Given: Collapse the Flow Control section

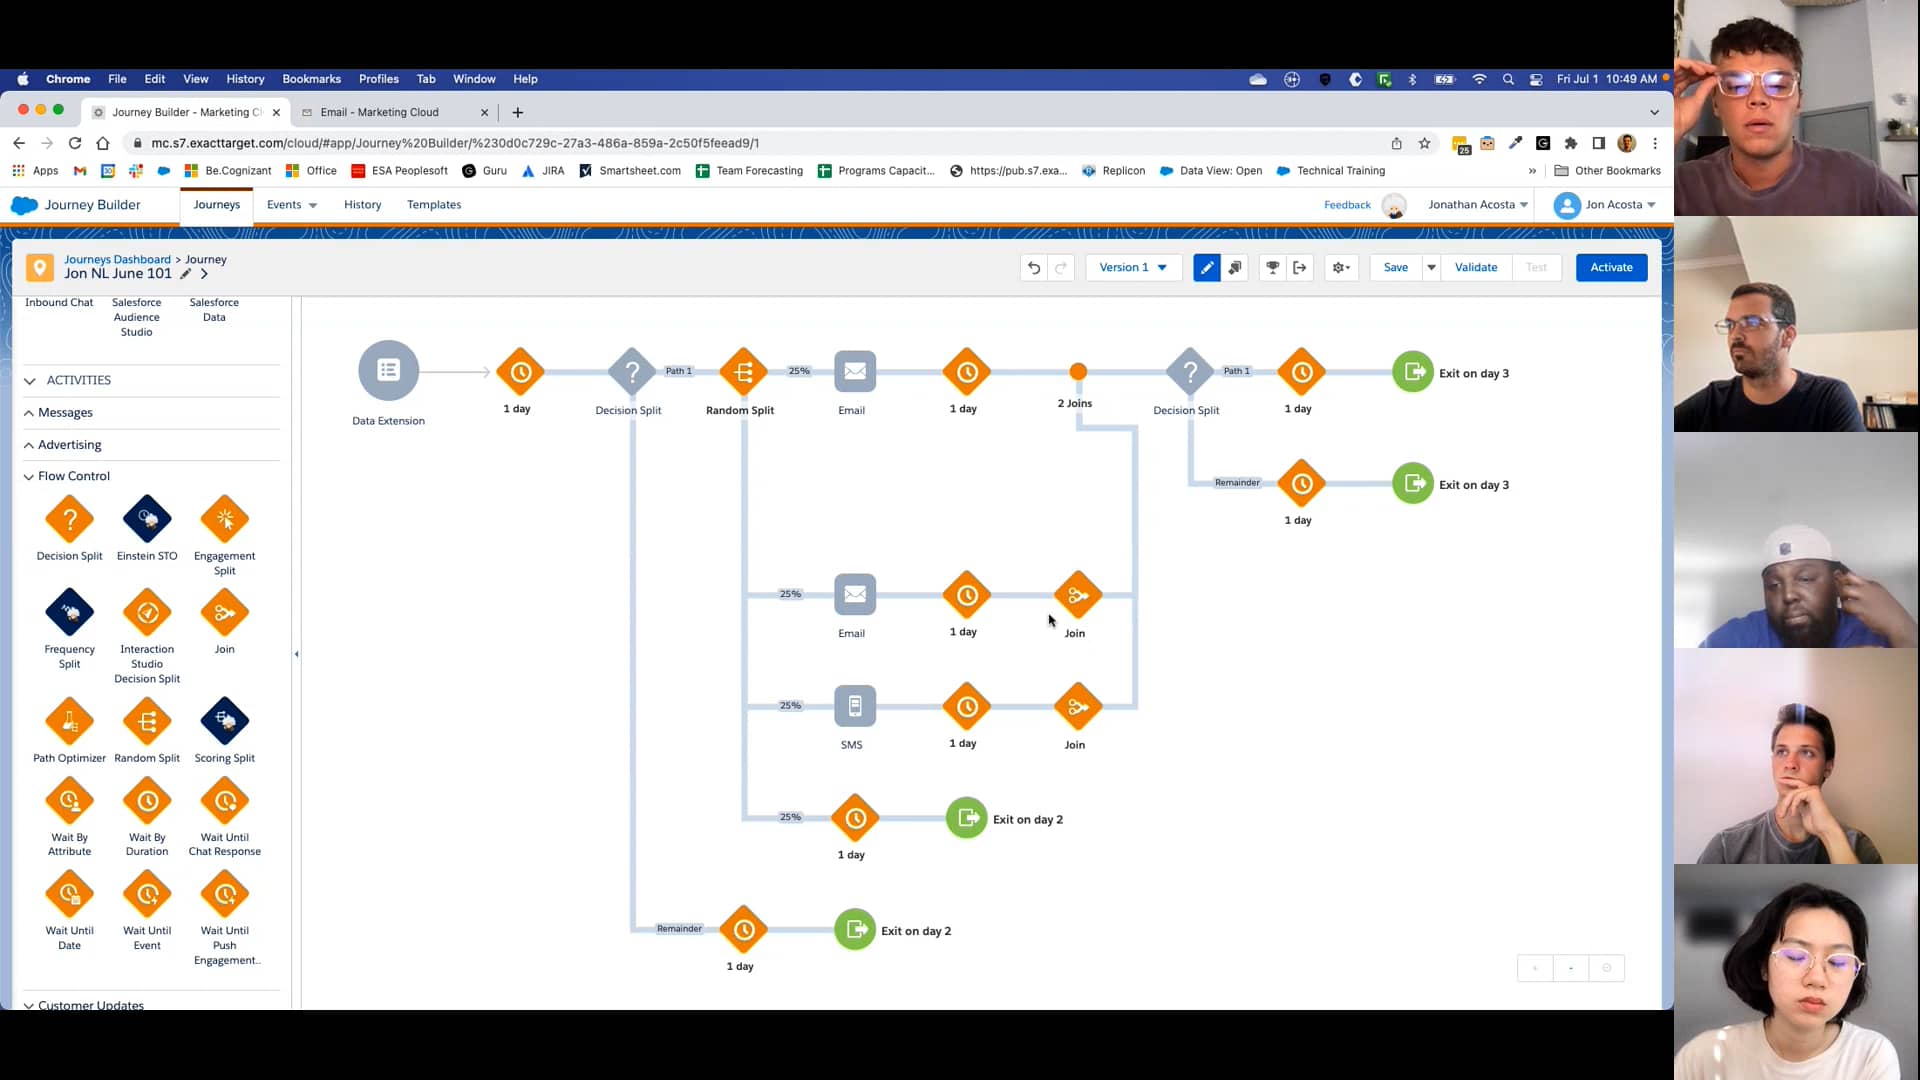Looking at the screenshot, I should [x=30, y=476].
